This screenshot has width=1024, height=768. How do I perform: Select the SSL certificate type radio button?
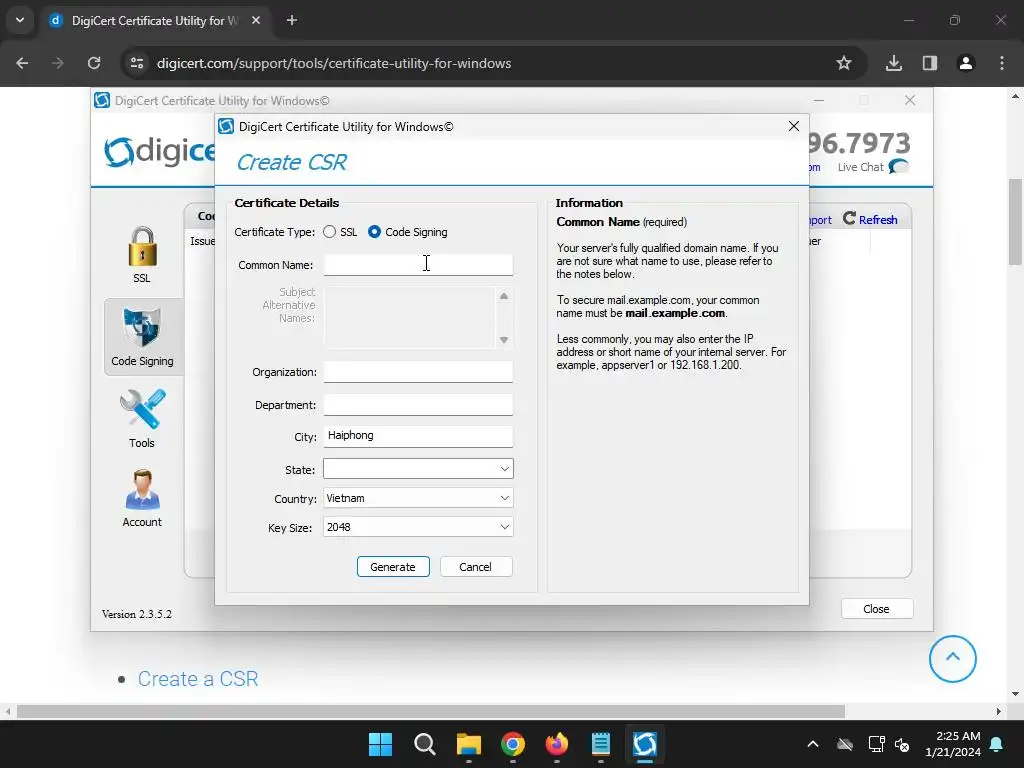(x=329, y=232)
